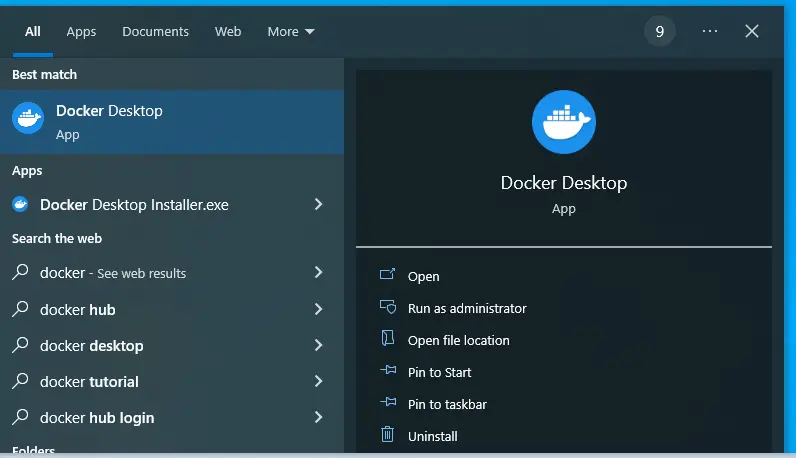Screen dimensions: 796x458
Task: Click the rewards badge showing 9
Action: (x=659, y=31)
